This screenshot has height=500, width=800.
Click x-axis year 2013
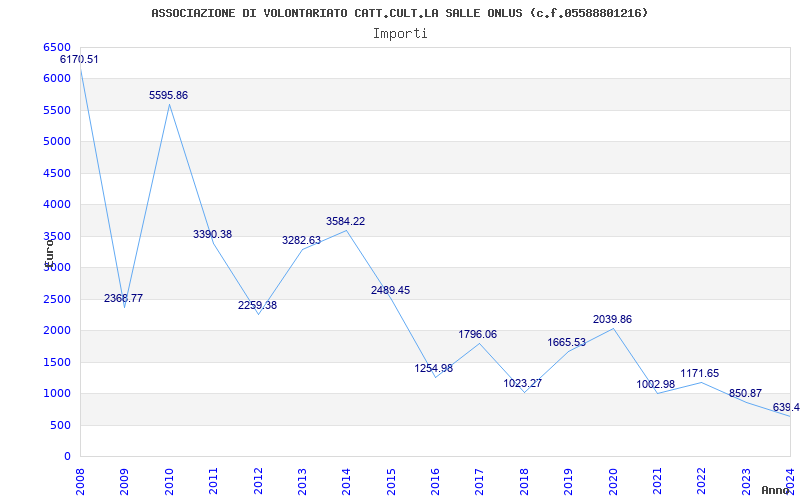click(302, 481)
